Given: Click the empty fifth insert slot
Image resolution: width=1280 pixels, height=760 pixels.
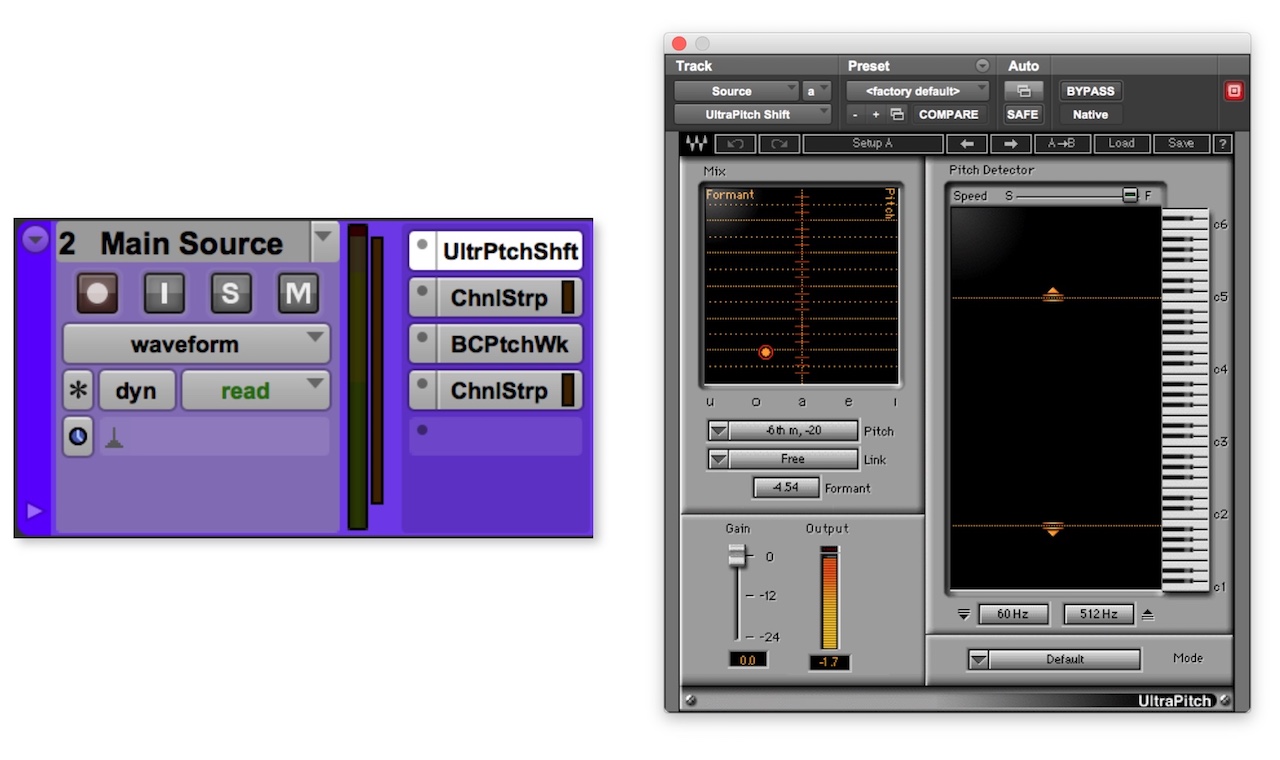Looking at the screenshot, I should 496,436.
